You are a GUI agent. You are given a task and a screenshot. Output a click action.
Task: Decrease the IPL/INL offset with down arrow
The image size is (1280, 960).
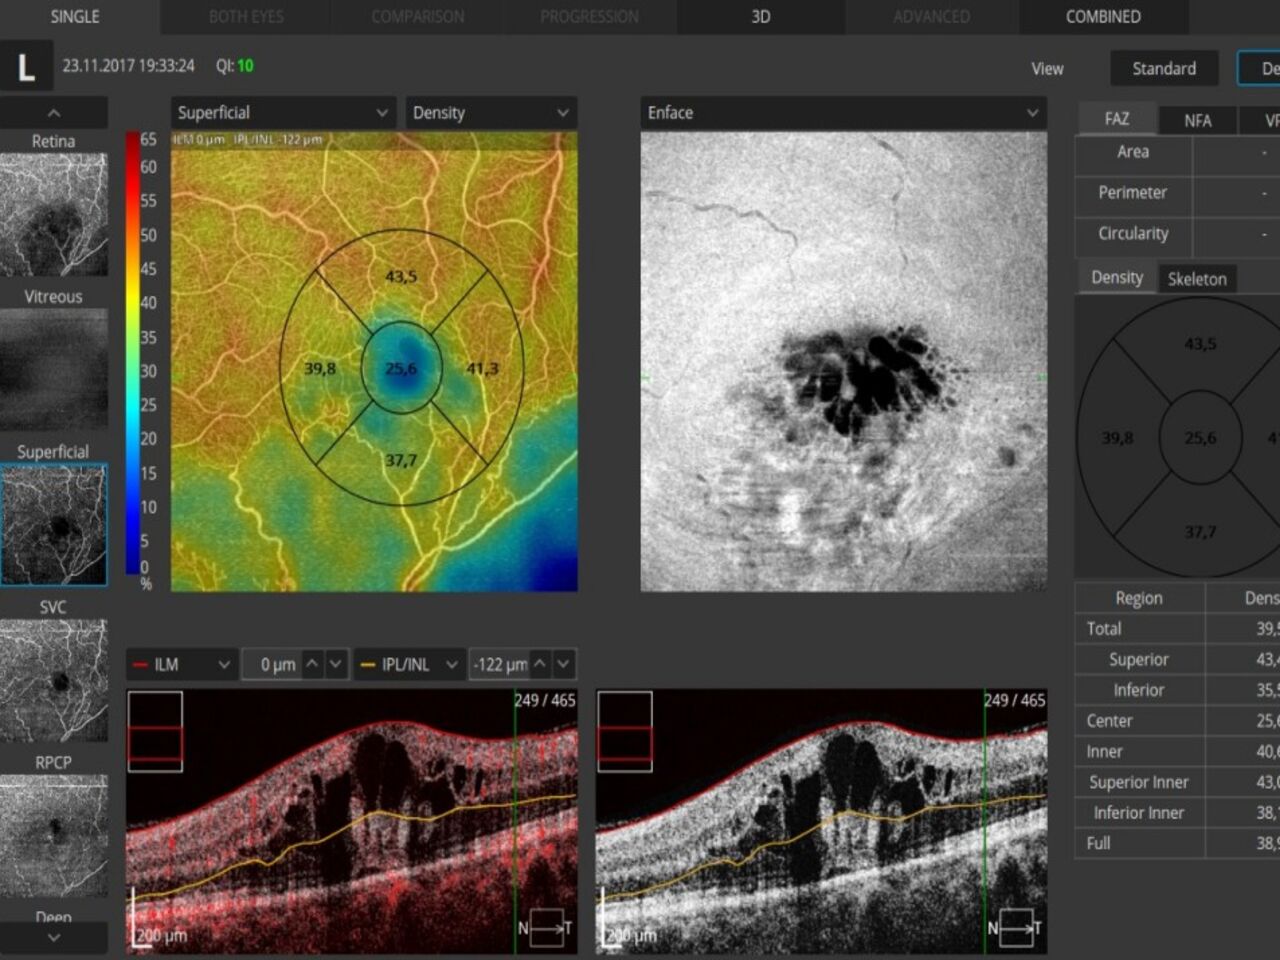point(564,663)
